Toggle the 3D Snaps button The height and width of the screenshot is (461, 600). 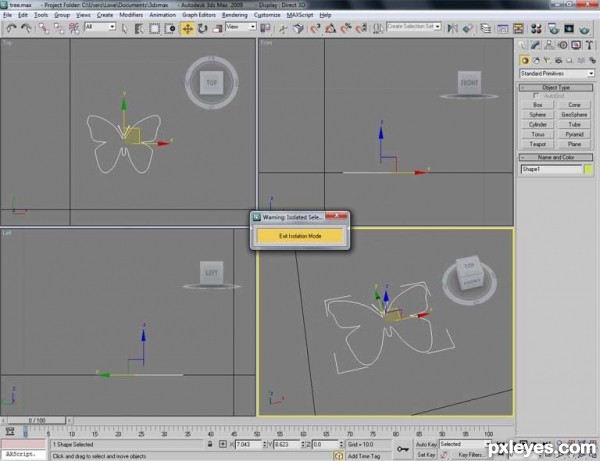click(315, 28)
